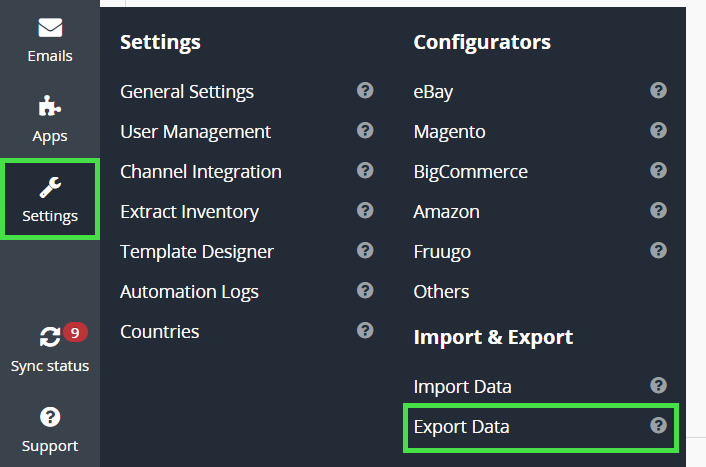Open General Settings menu item
706x467 pixels.
187,91
